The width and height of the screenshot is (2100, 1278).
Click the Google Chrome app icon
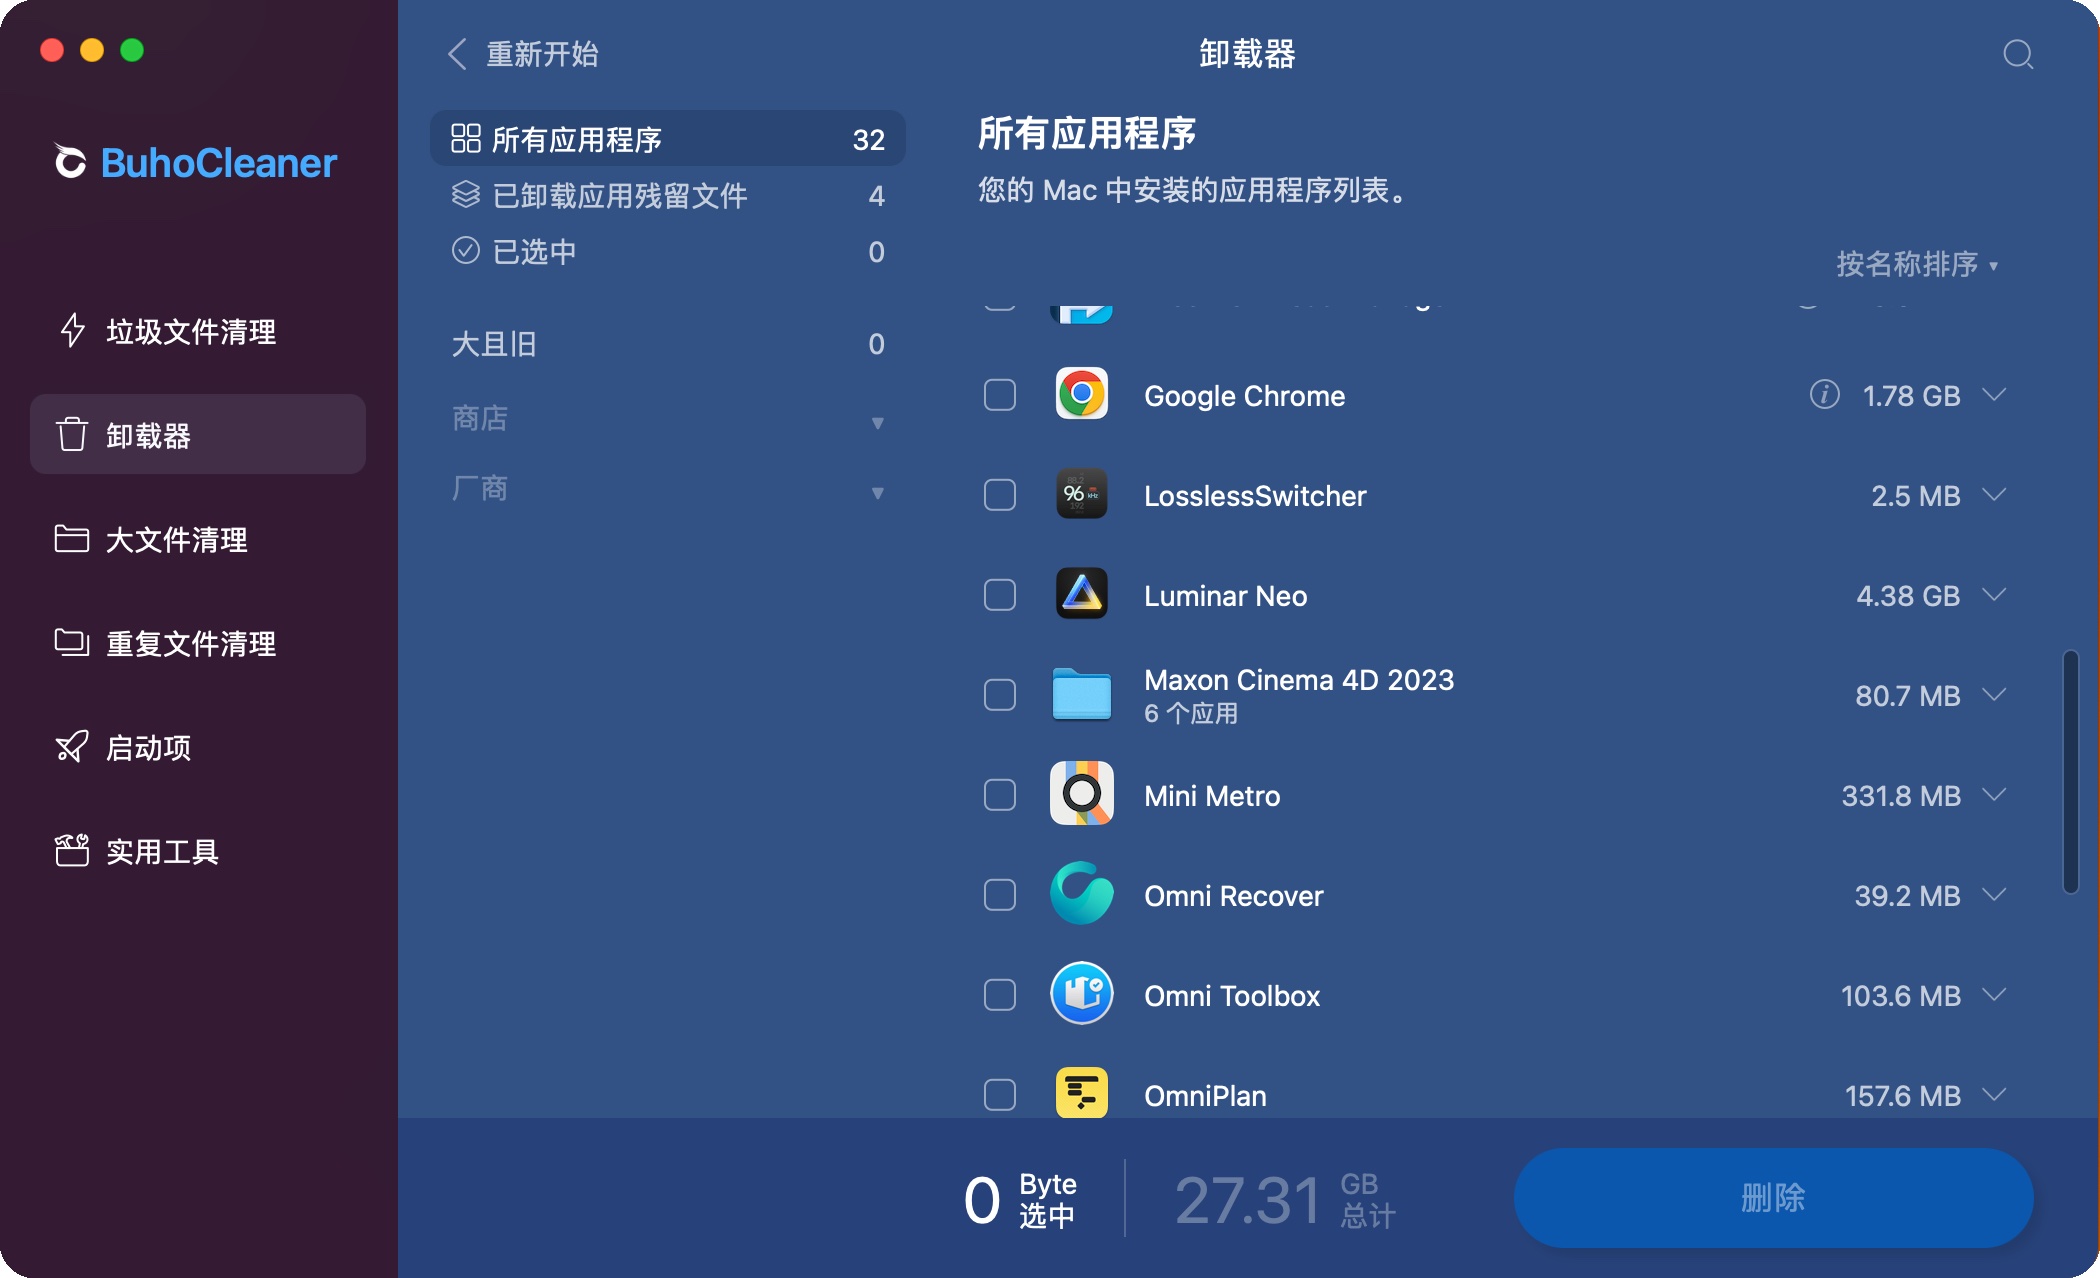pos(1081,395)
